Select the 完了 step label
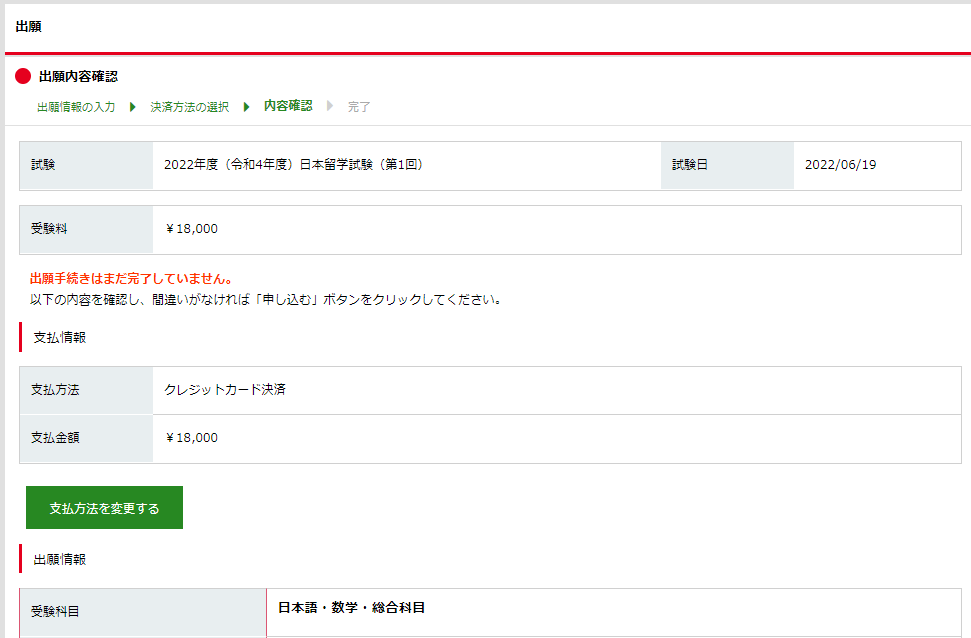The image size is (971, 638). pos(359,107)
